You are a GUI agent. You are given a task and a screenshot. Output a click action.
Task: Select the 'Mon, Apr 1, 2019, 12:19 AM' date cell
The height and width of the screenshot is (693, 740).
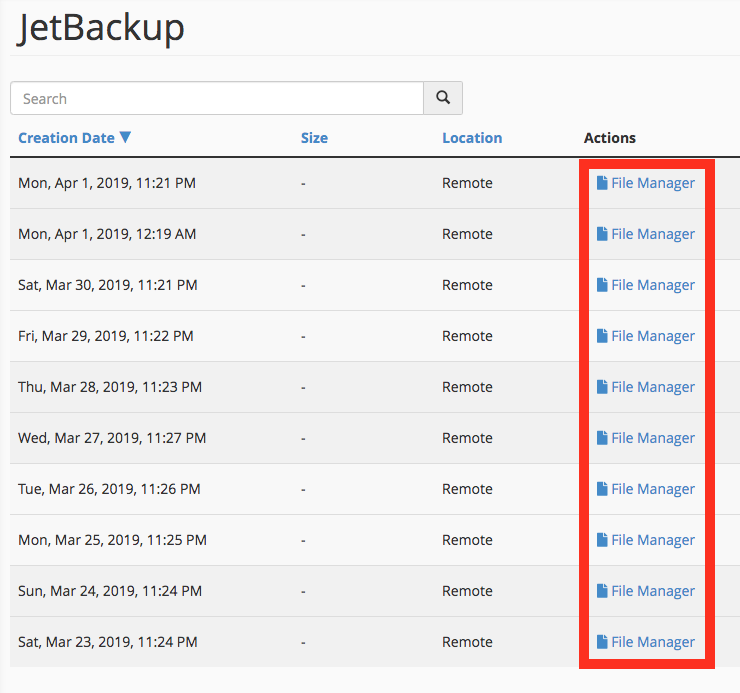(107, 234)
